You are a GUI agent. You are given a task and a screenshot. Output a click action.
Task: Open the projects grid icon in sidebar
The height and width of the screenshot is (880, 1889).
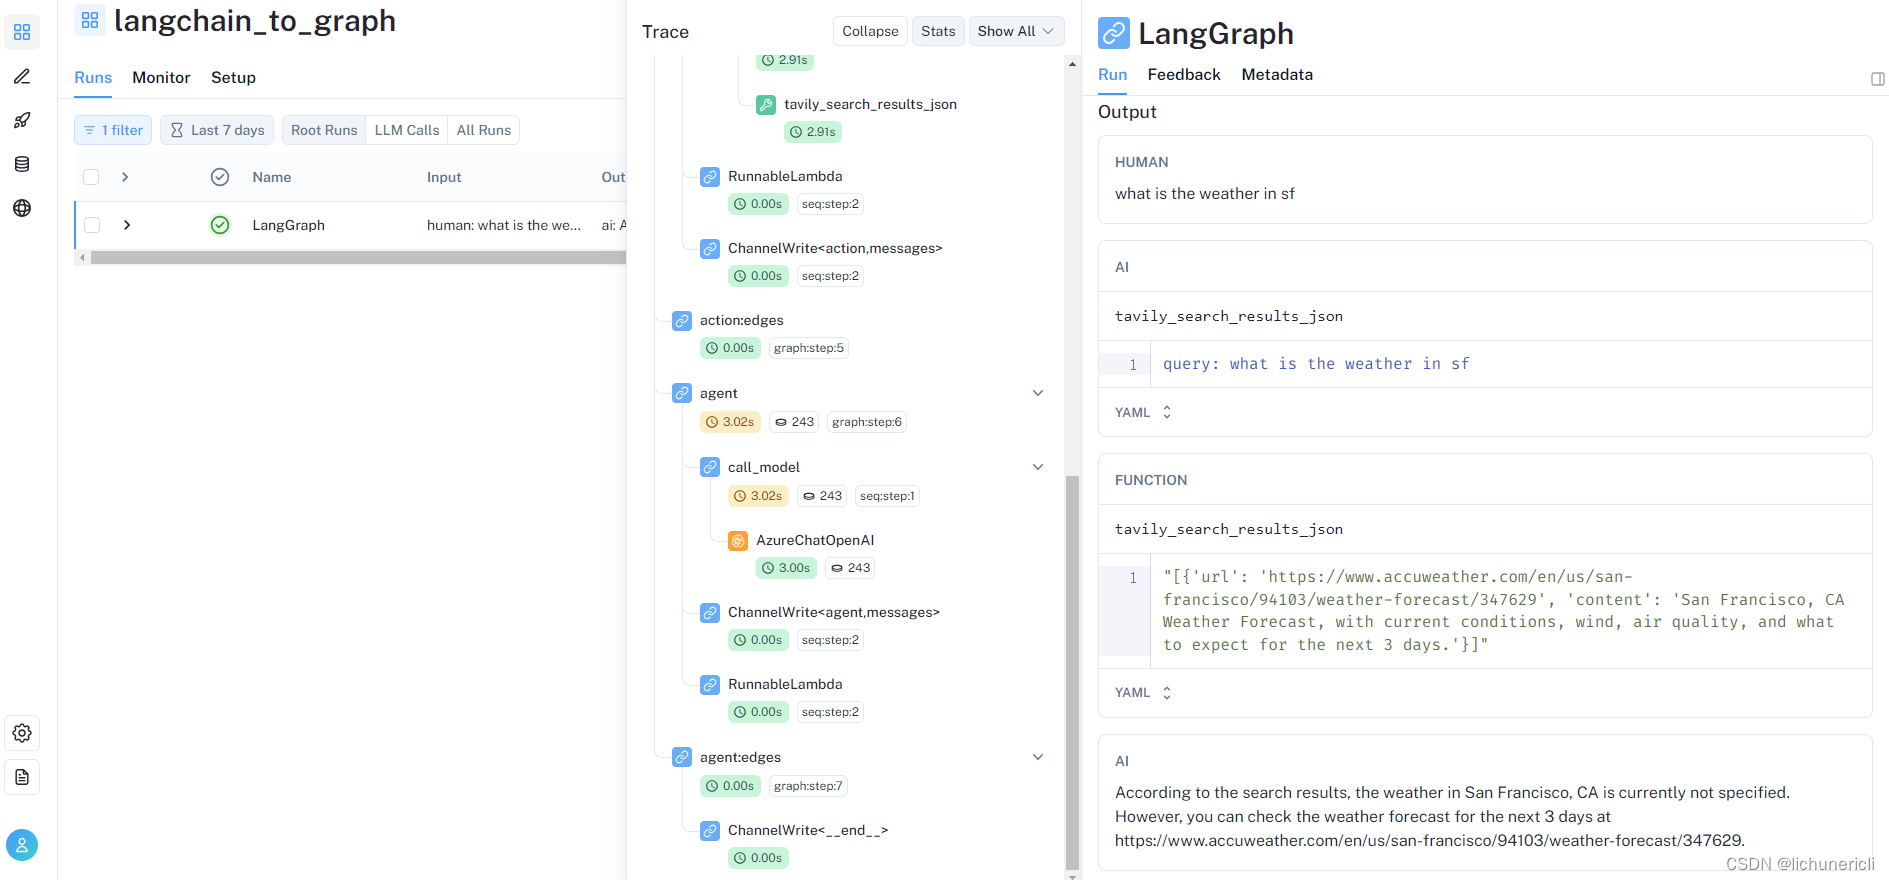22,32
